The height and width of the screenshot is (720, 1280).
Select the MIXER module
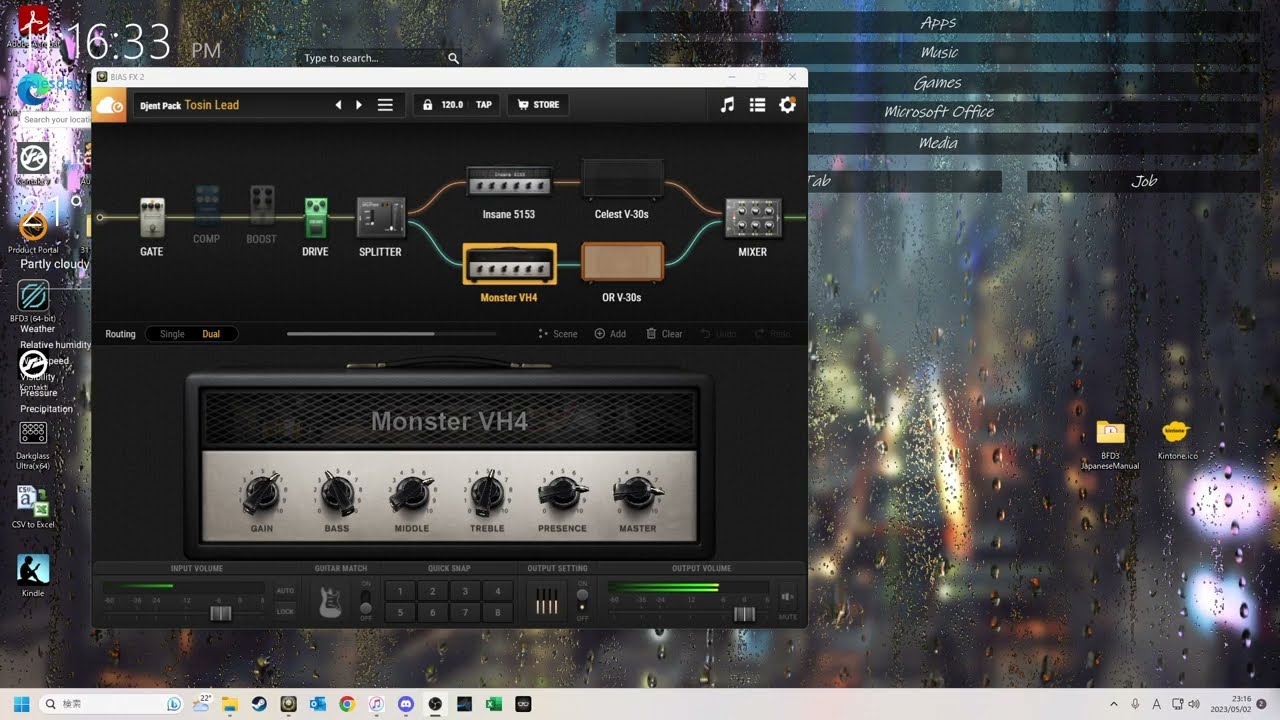[753, 219]
